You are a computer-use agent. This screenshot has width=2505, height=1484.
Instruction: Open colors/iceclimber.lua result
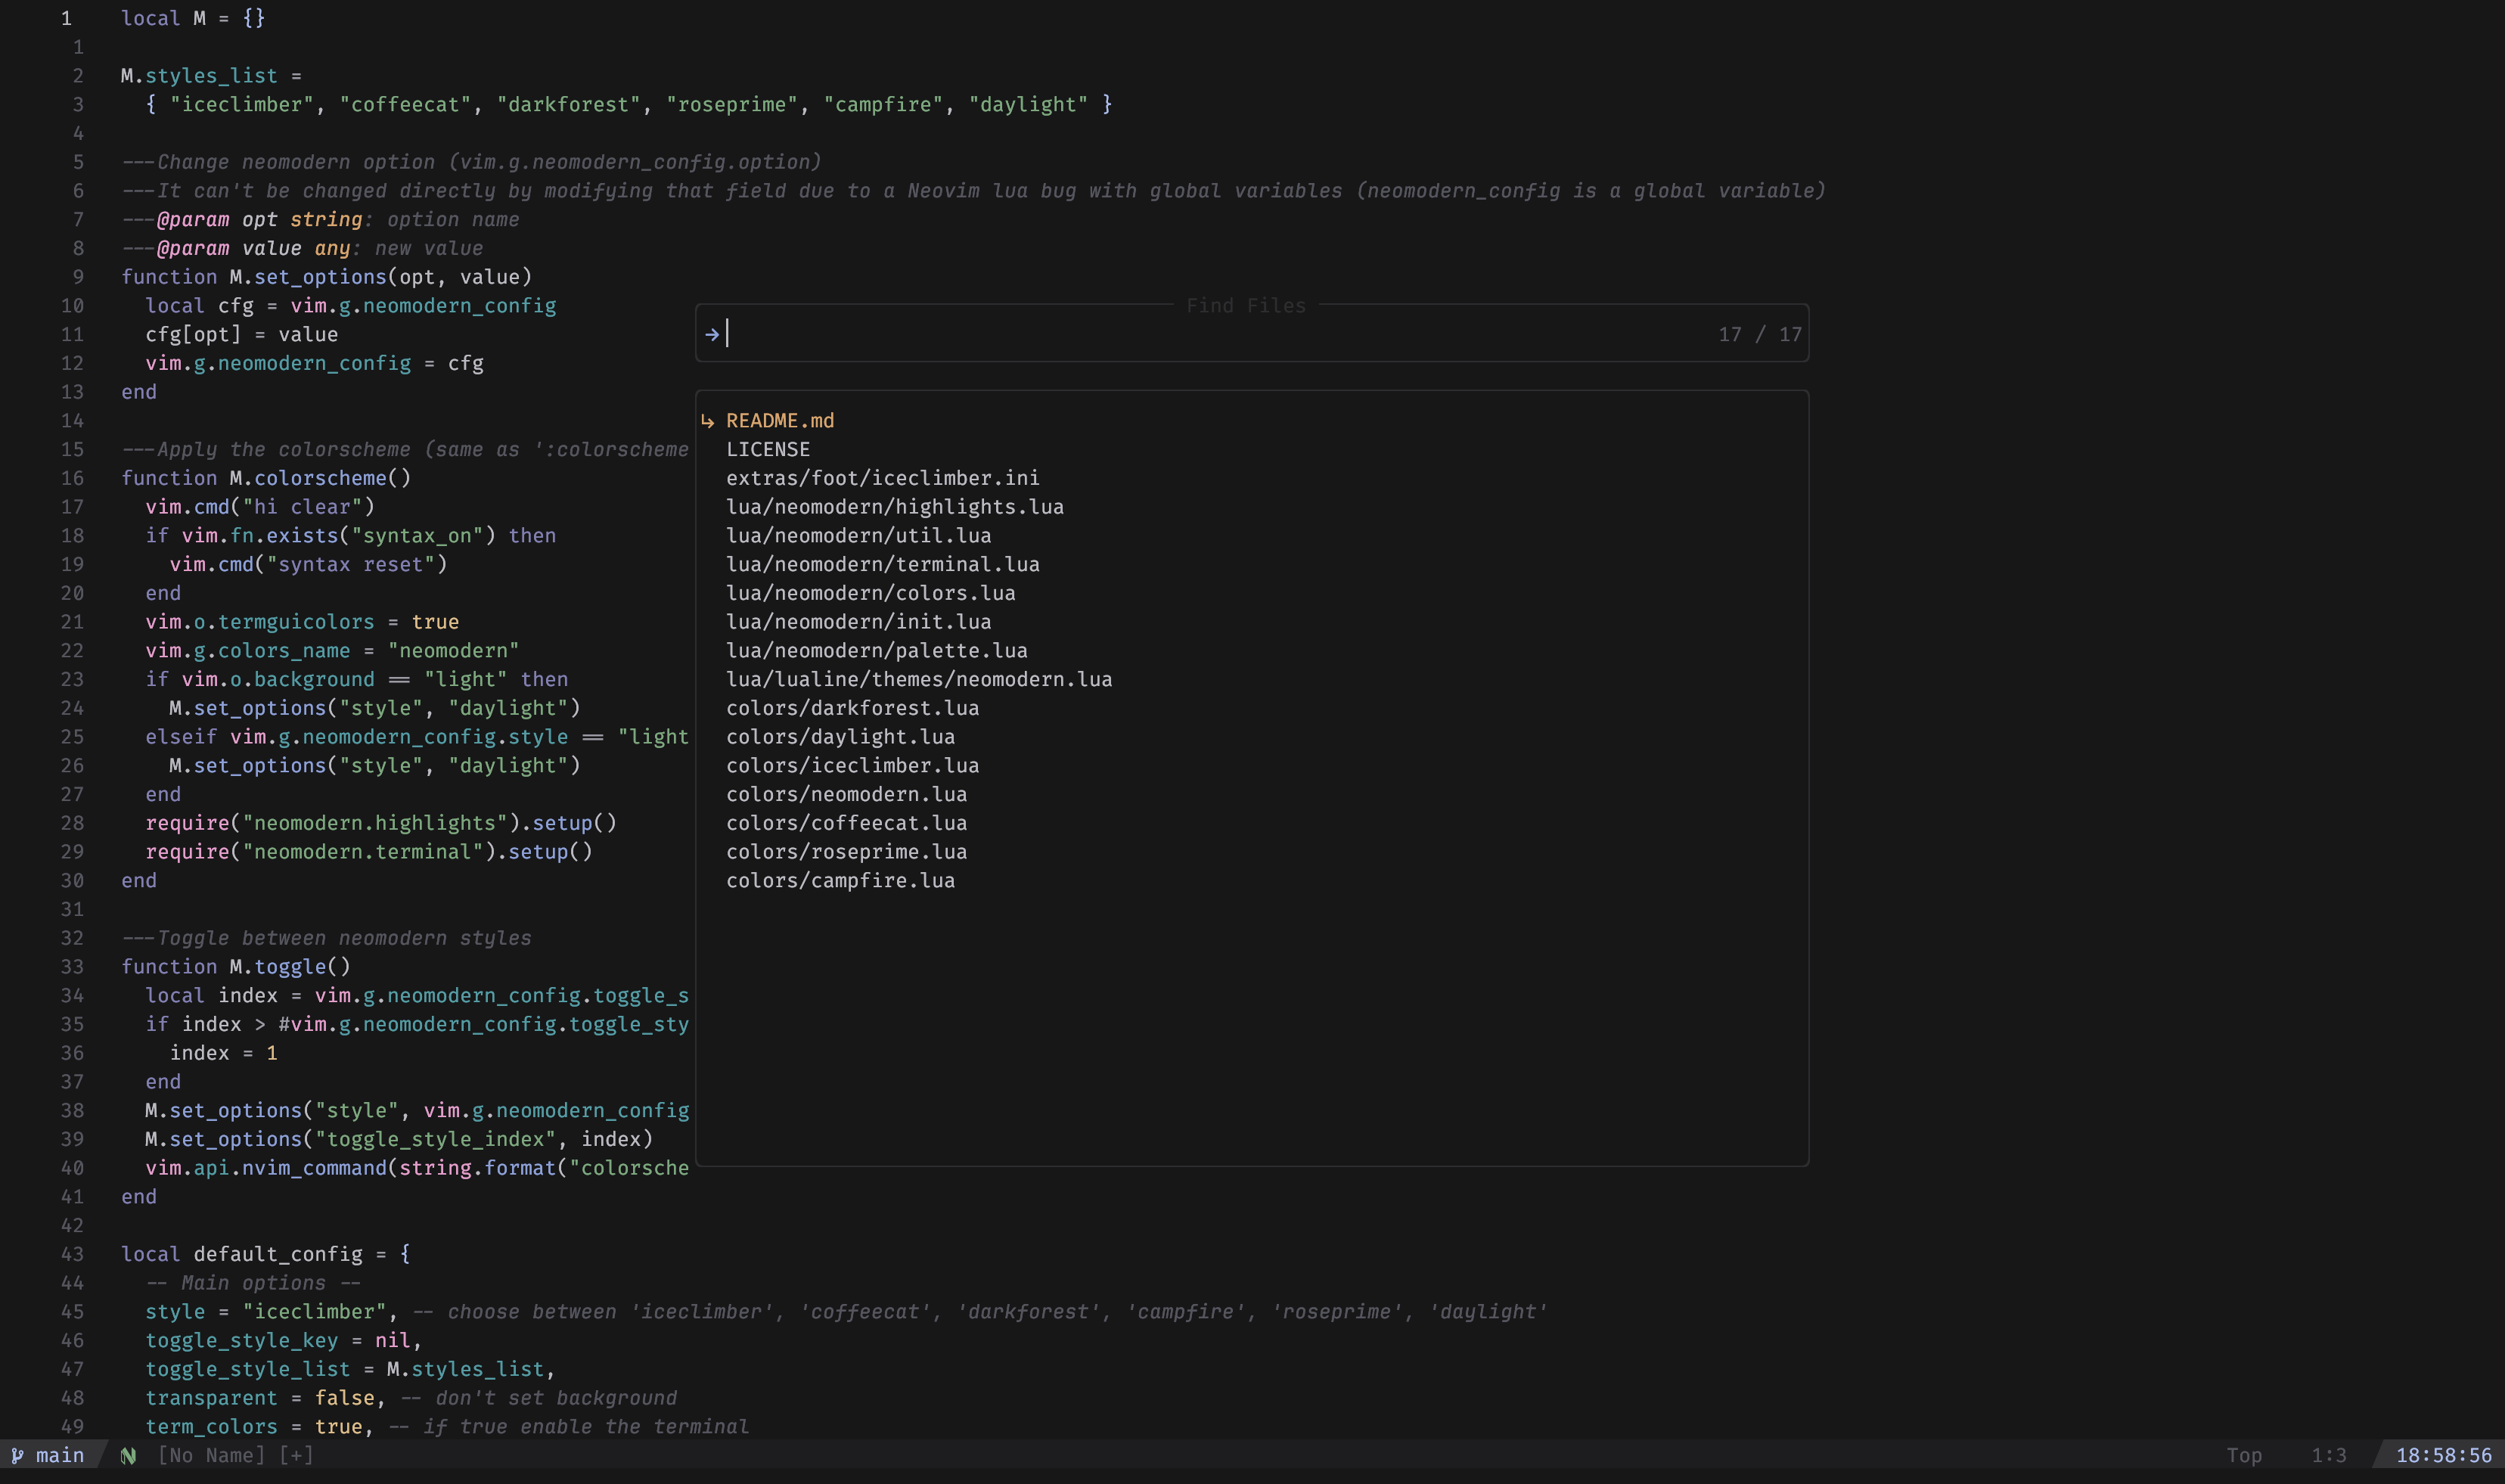click(x=853, y=766)
